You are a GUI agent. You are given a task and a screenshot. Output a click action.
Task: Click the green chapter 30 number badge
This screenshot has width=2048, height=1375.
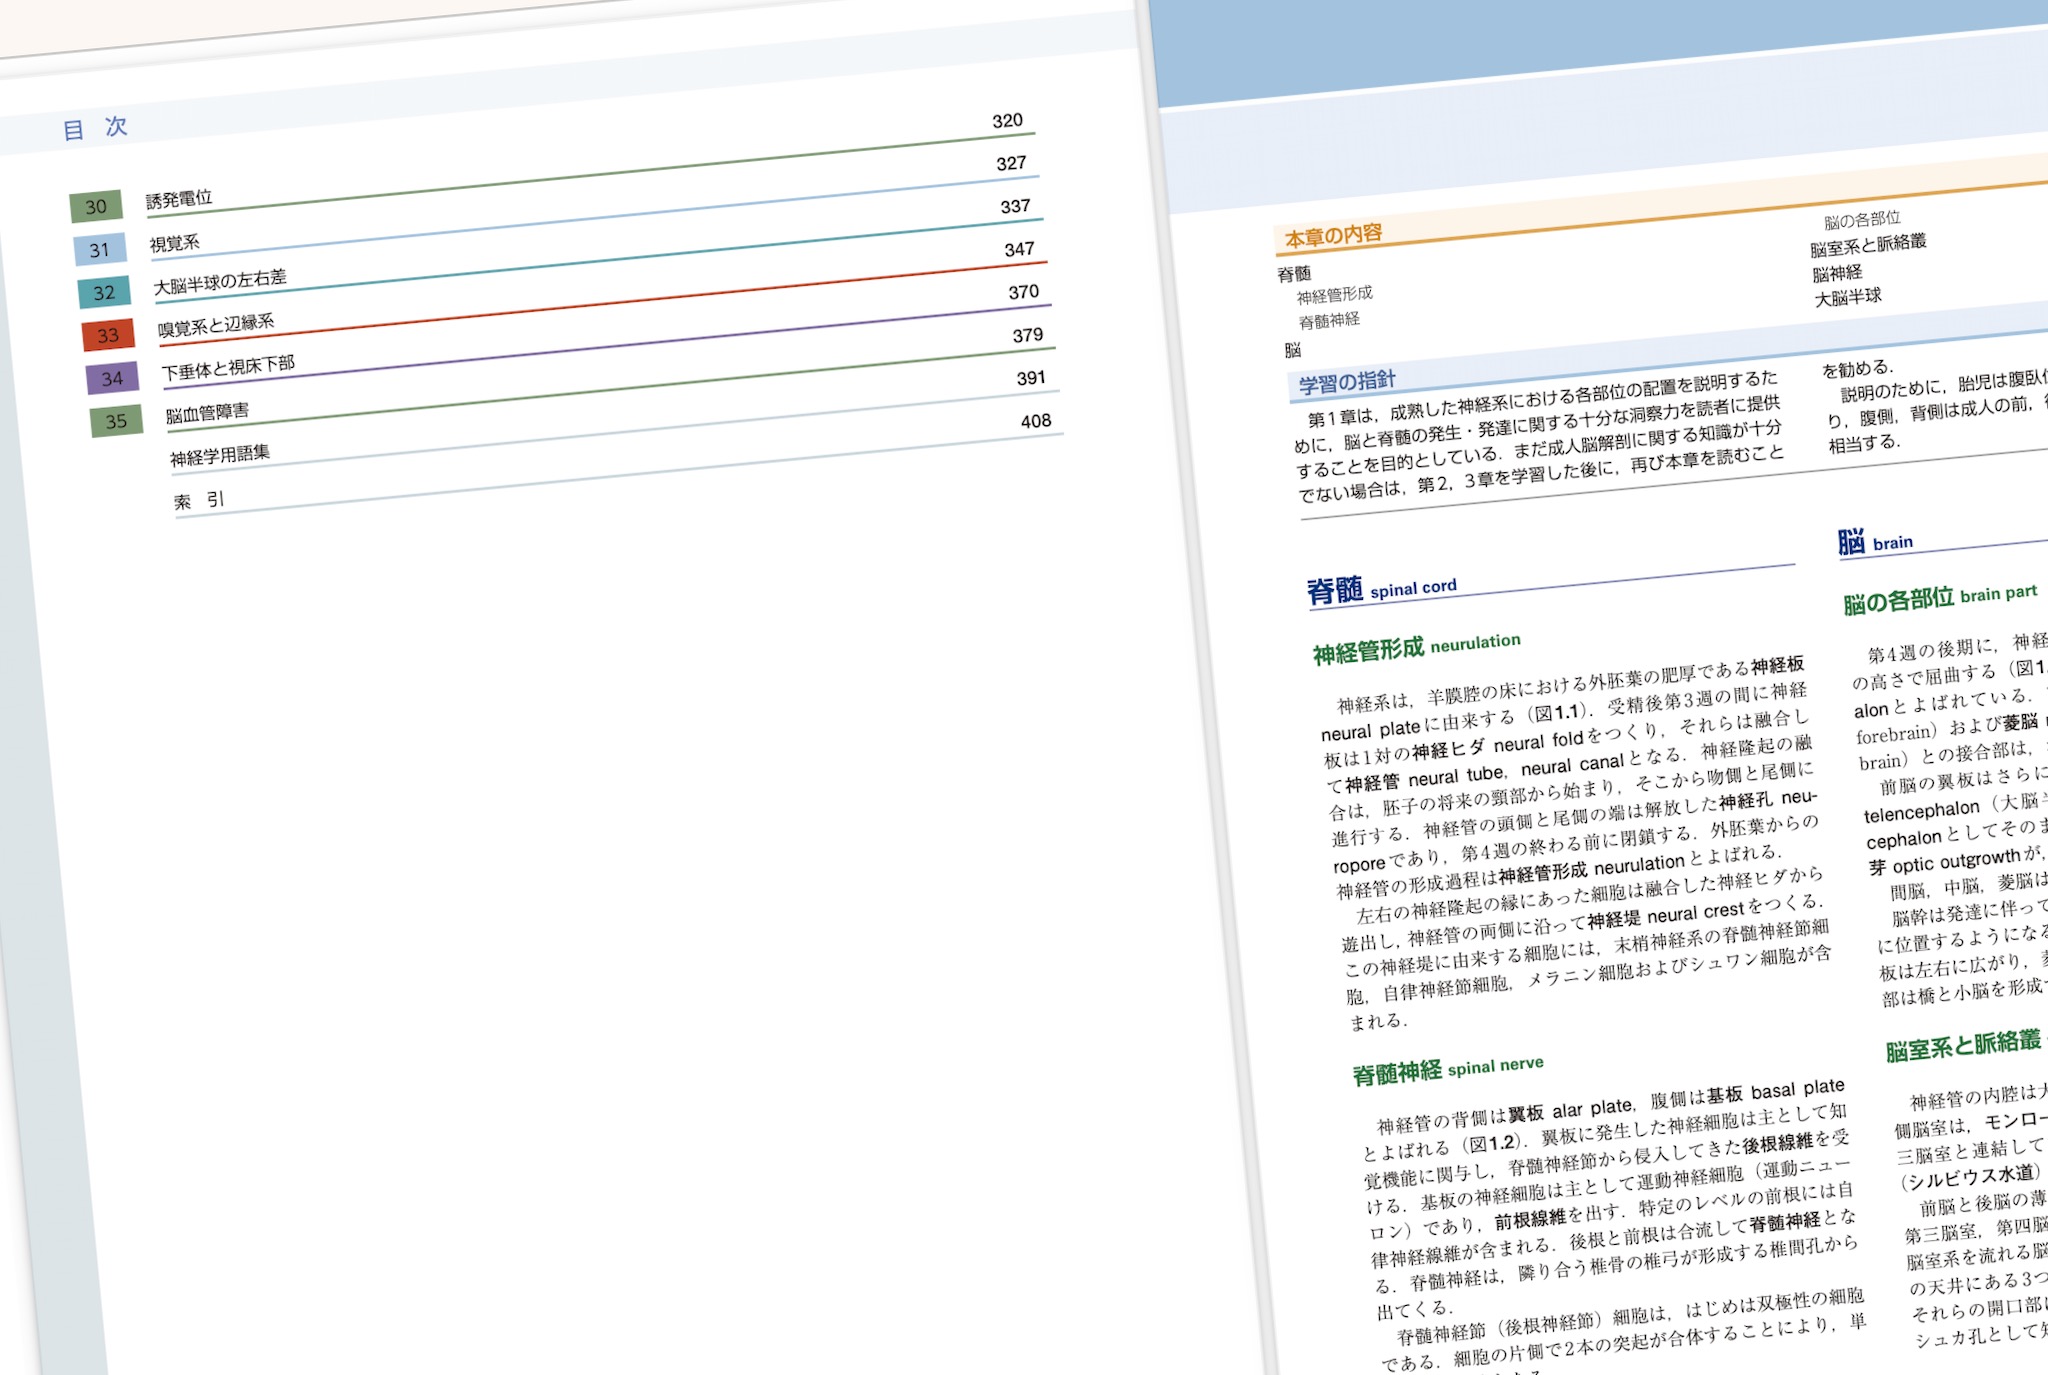pos(96,206)
